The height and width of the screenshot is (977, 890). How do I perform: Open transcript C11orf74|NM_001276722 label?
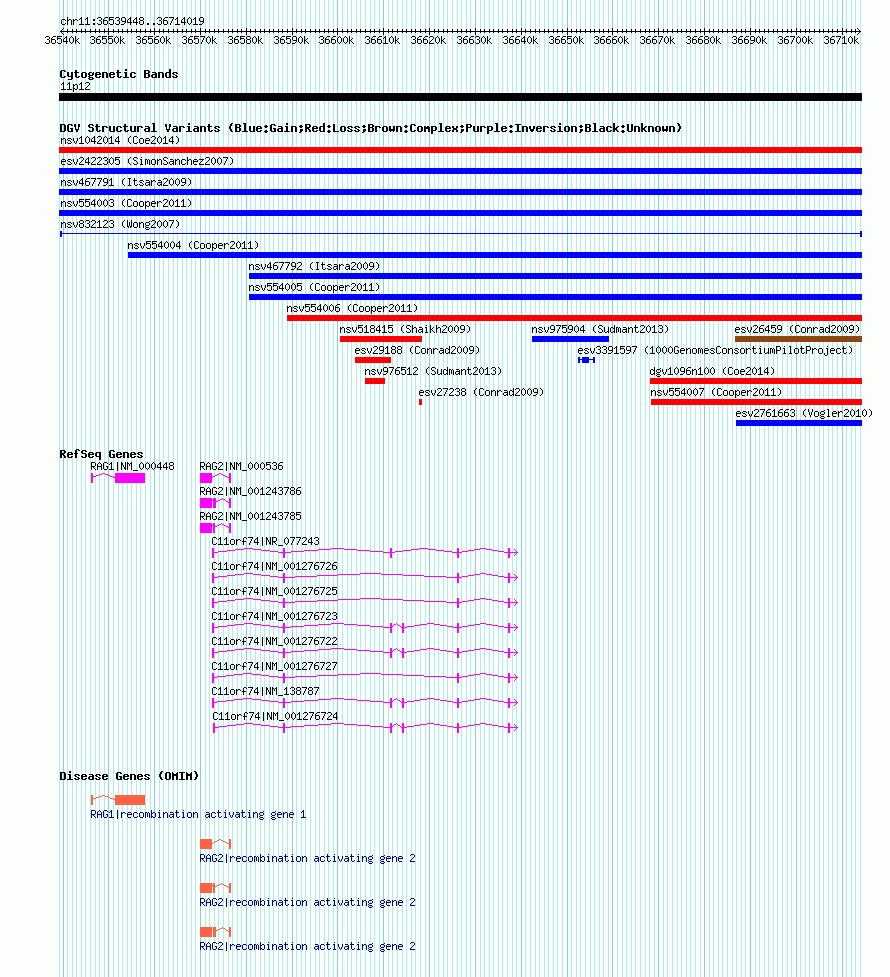coord(275,641)
